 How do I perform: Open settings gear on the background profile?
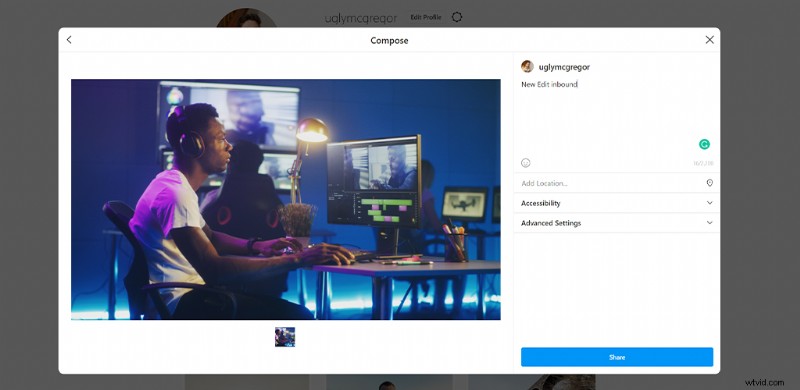pyautogui.click(x=457, y=17)
